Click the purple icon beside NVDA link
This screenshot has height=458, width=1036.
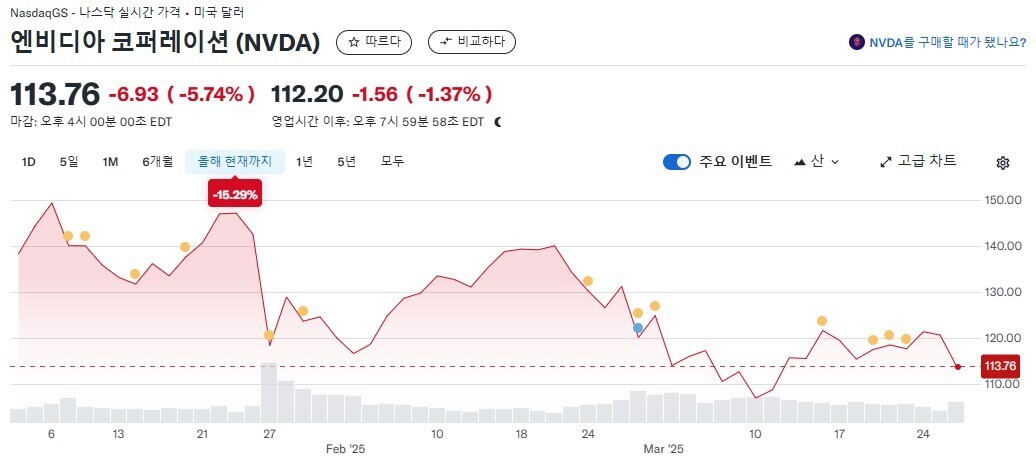pos(857,42)
